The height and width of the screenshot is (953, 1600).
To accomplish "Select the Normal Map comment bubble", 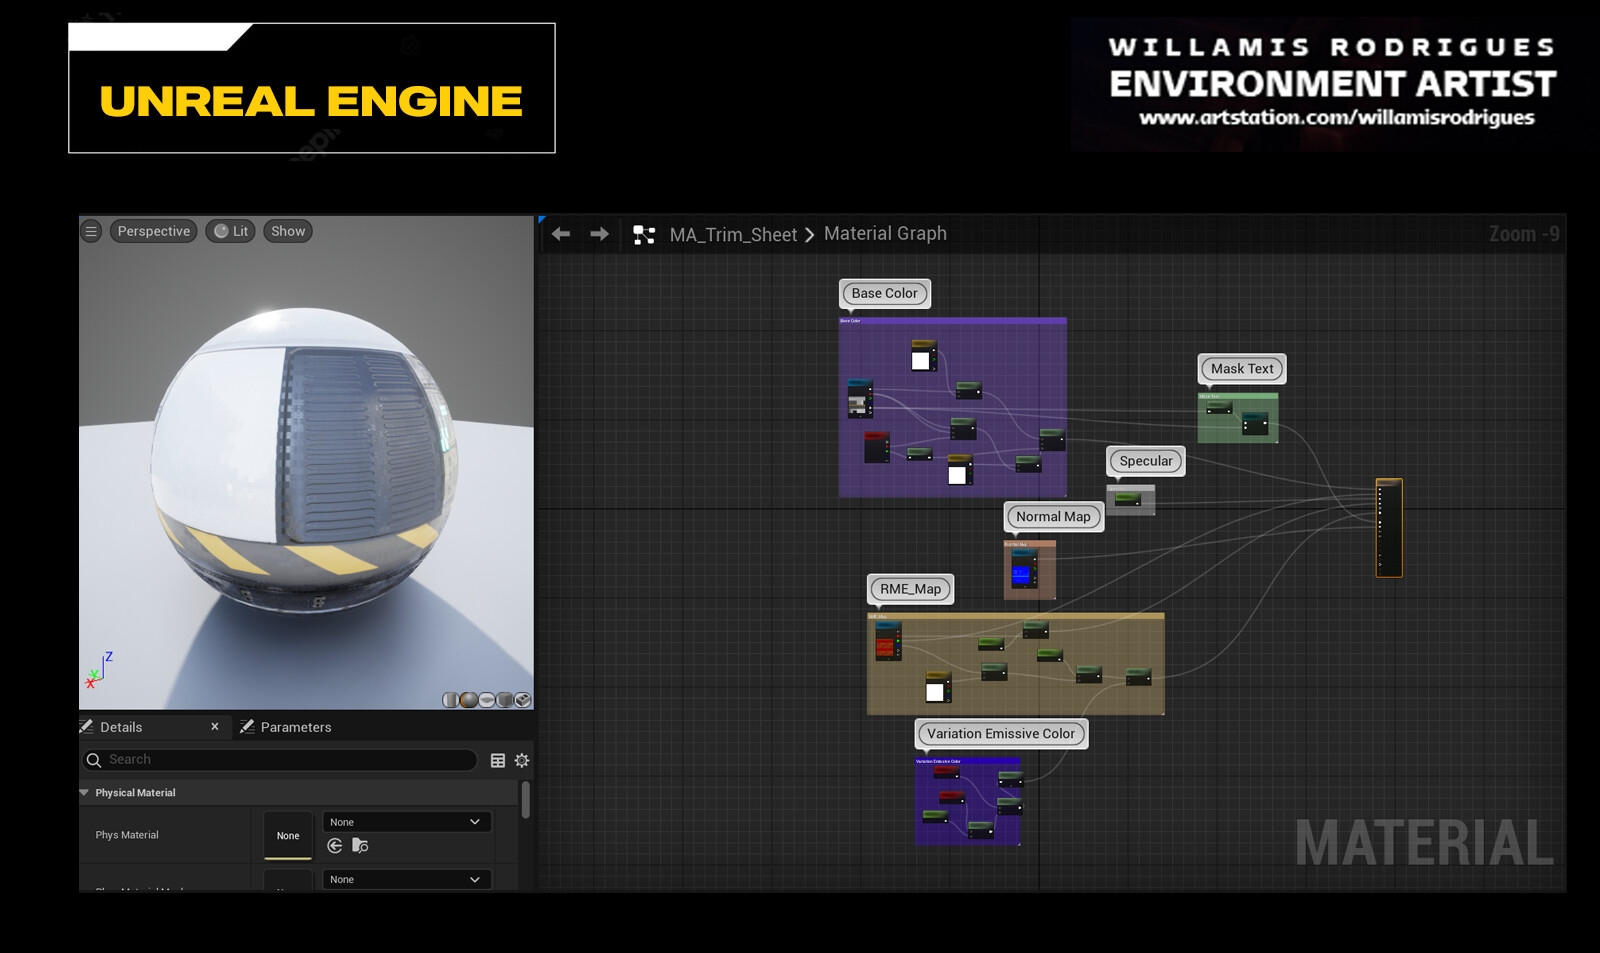I will pyautogui.click(x=1054, y=517).
